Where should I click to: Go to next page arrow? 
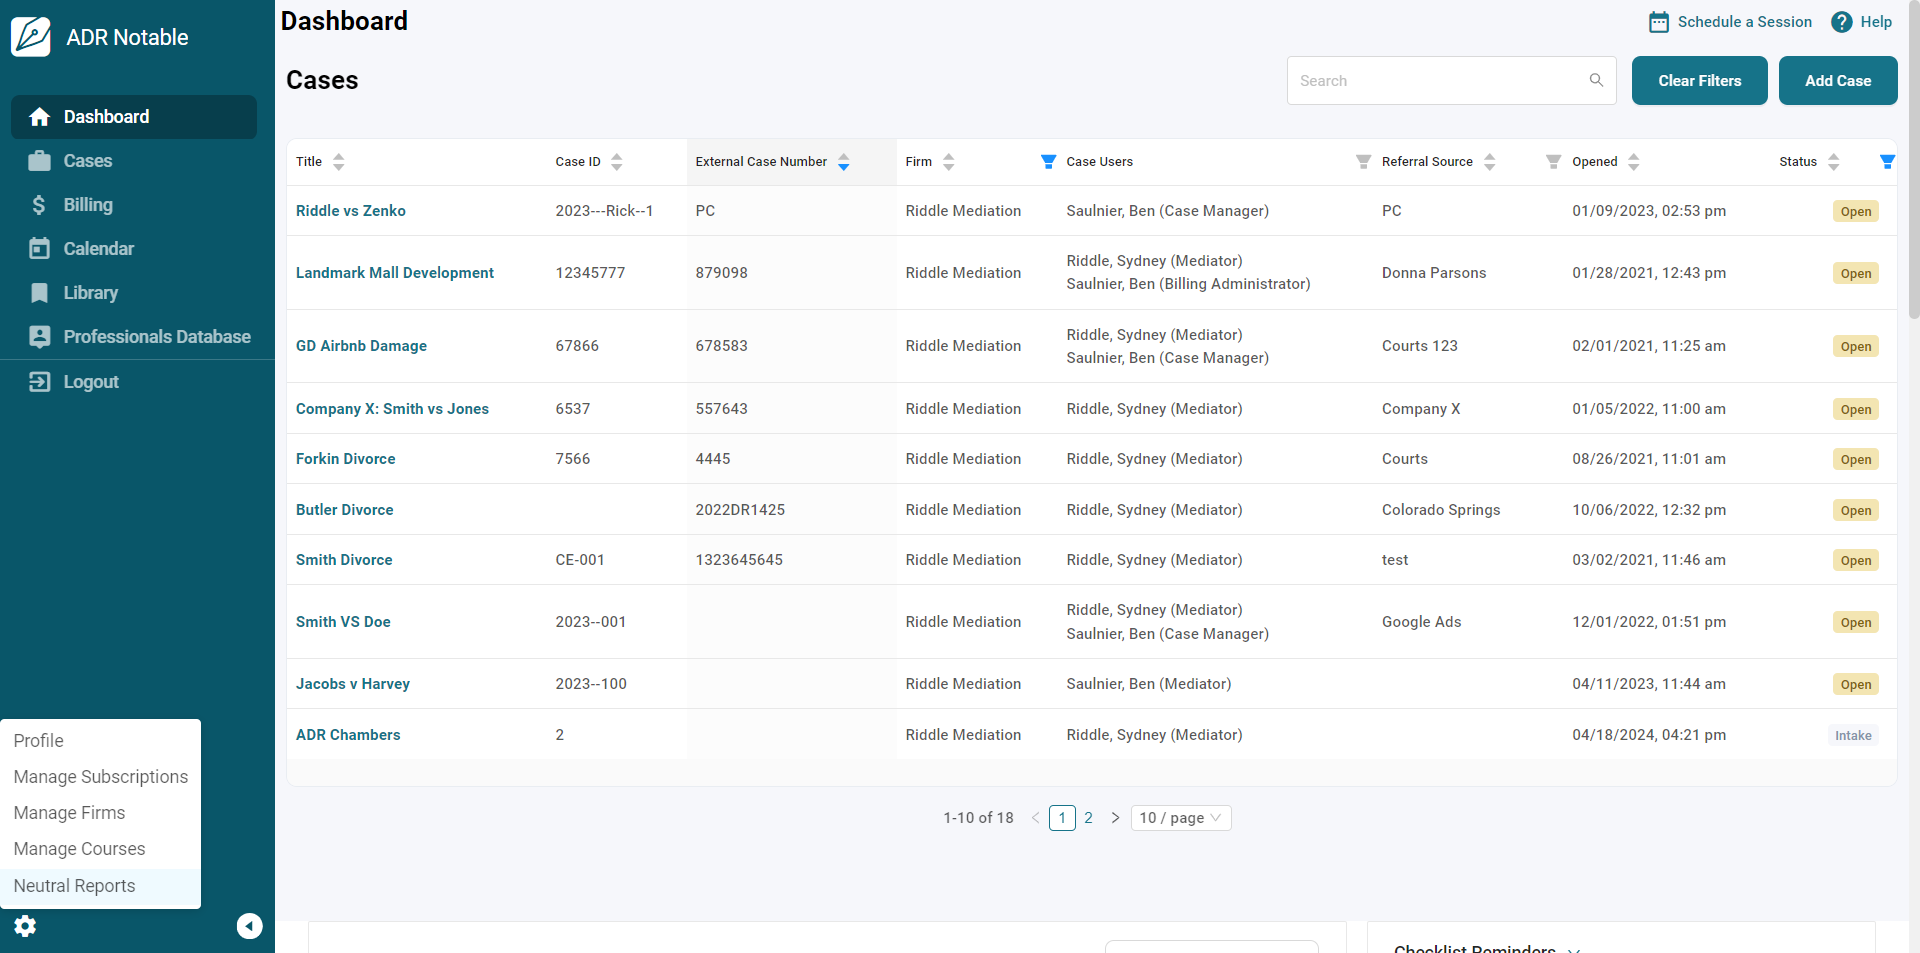[1115, 818]
